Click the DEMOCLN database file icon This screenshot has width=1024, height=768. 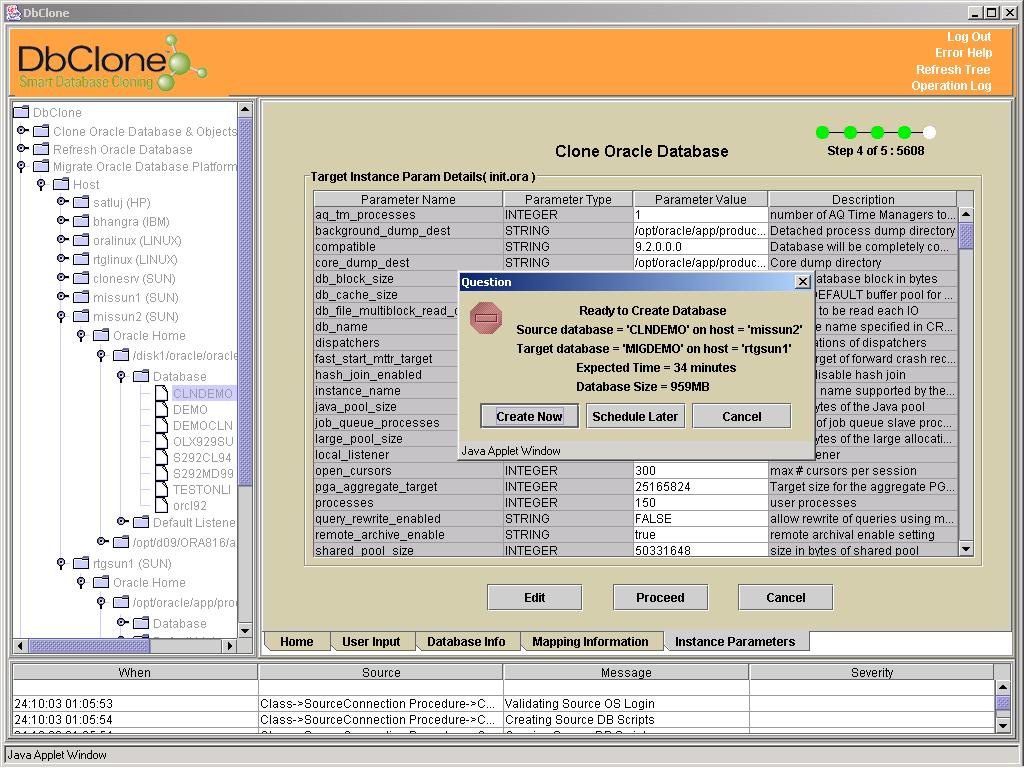tap(162, 425)
